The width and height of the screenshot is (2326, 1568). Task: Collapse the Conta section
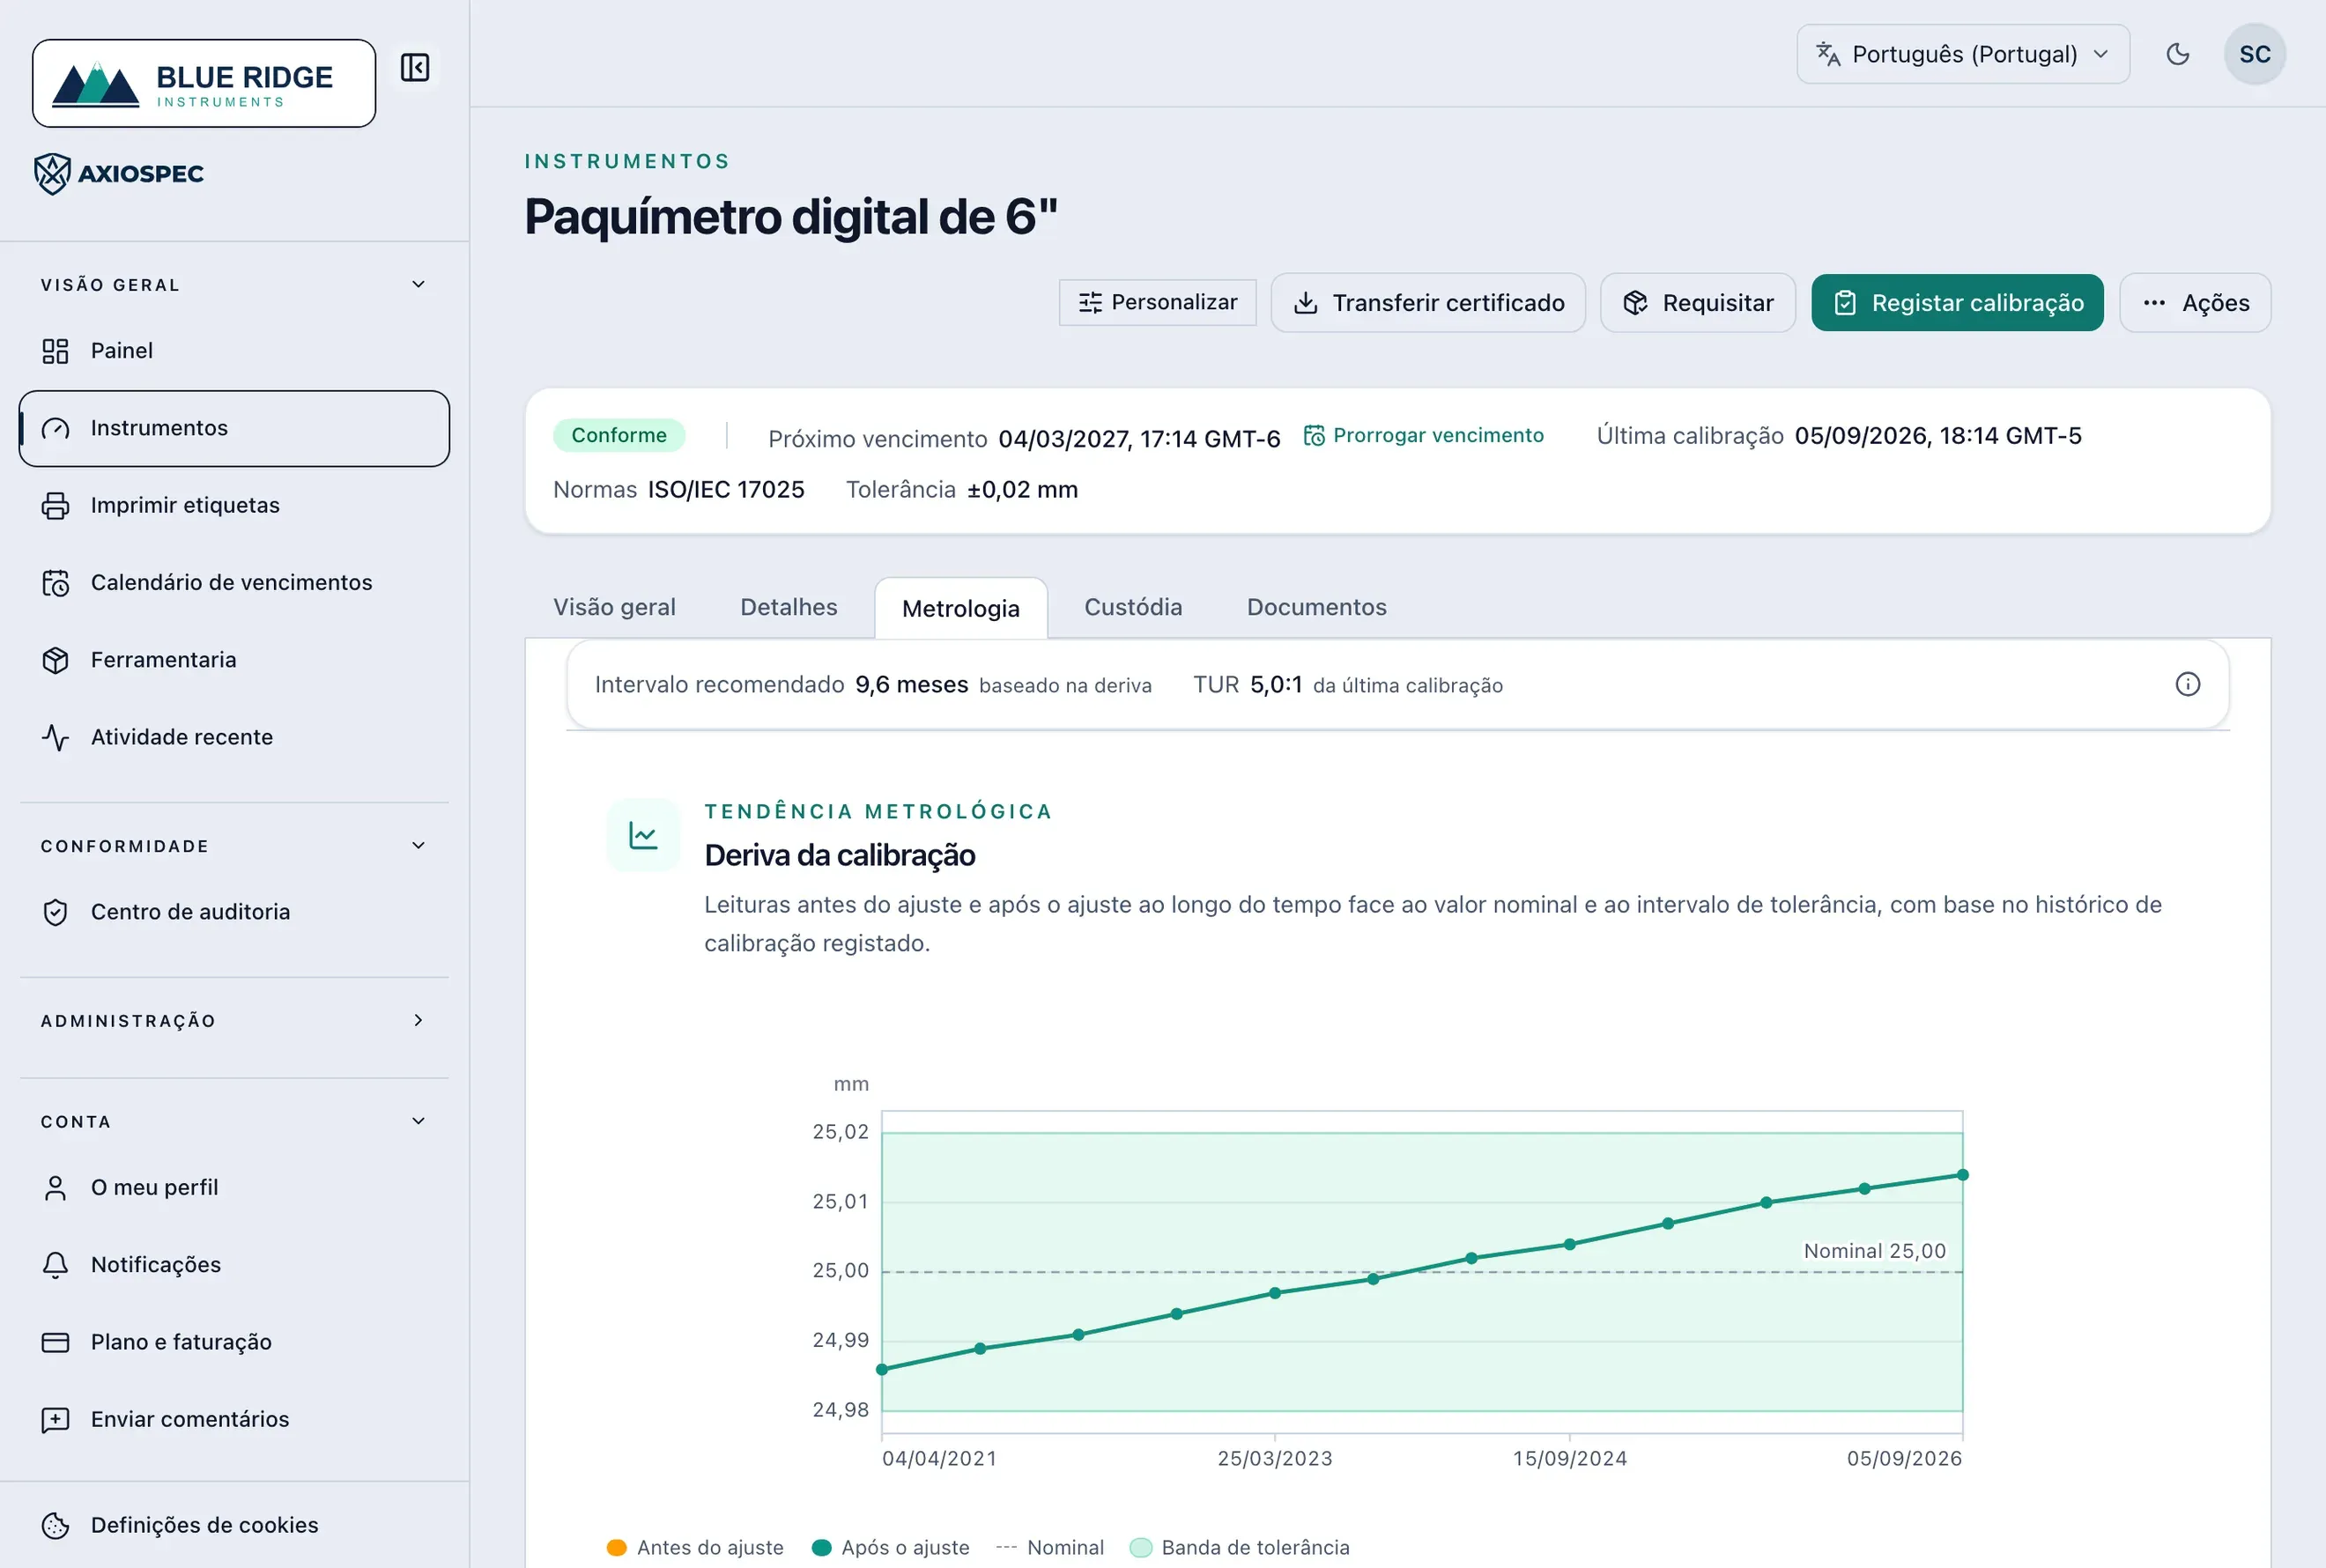click(x=234, y=1122)
